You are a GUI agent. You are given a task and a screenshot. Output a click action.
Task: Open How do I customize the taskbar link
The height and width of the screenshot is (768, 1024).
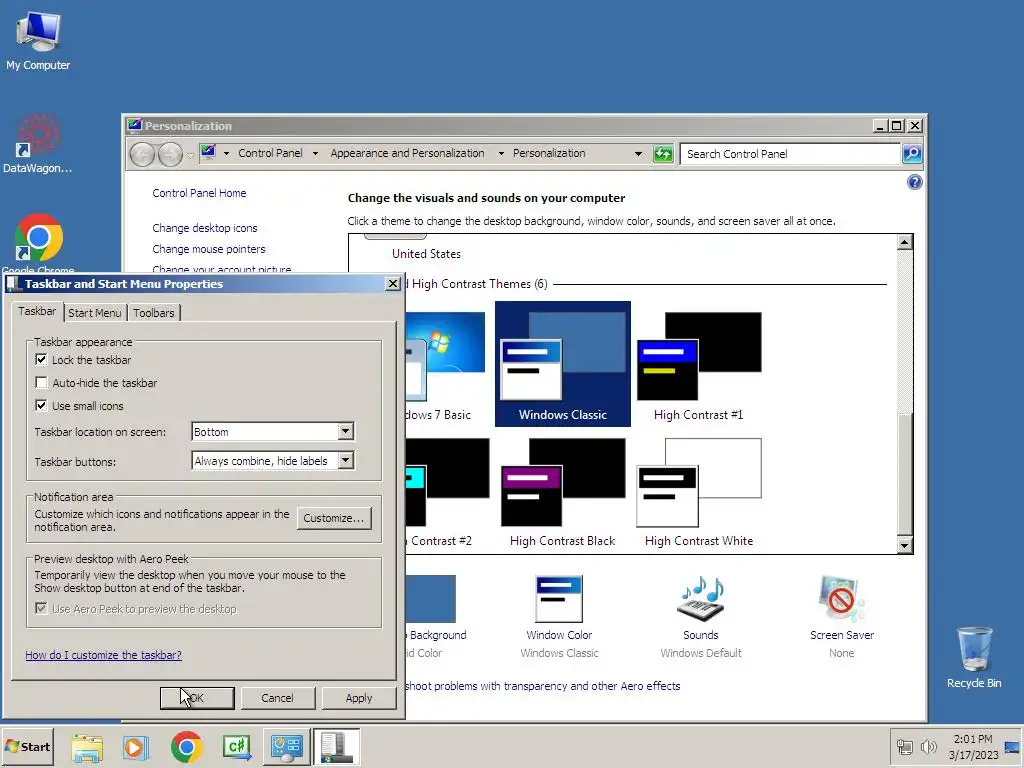tap(103, 655)
